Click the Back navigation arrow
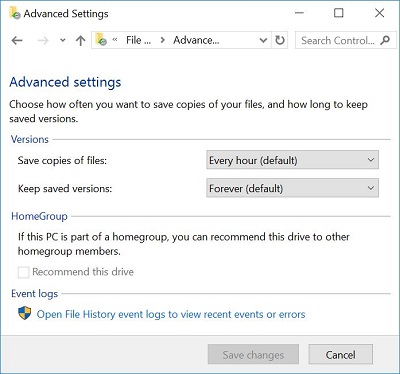Screen dimensions: 400x374 [x=17, y=41]
